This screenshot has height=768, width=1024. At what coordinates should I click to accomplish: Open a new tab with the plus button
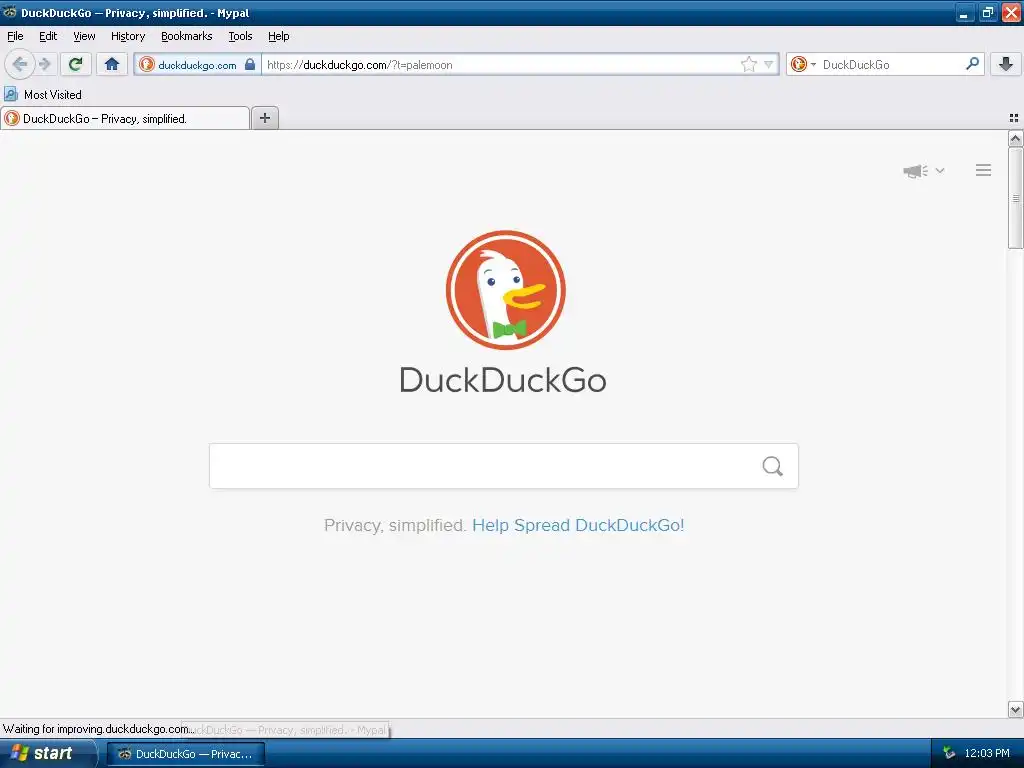(265, 118)
